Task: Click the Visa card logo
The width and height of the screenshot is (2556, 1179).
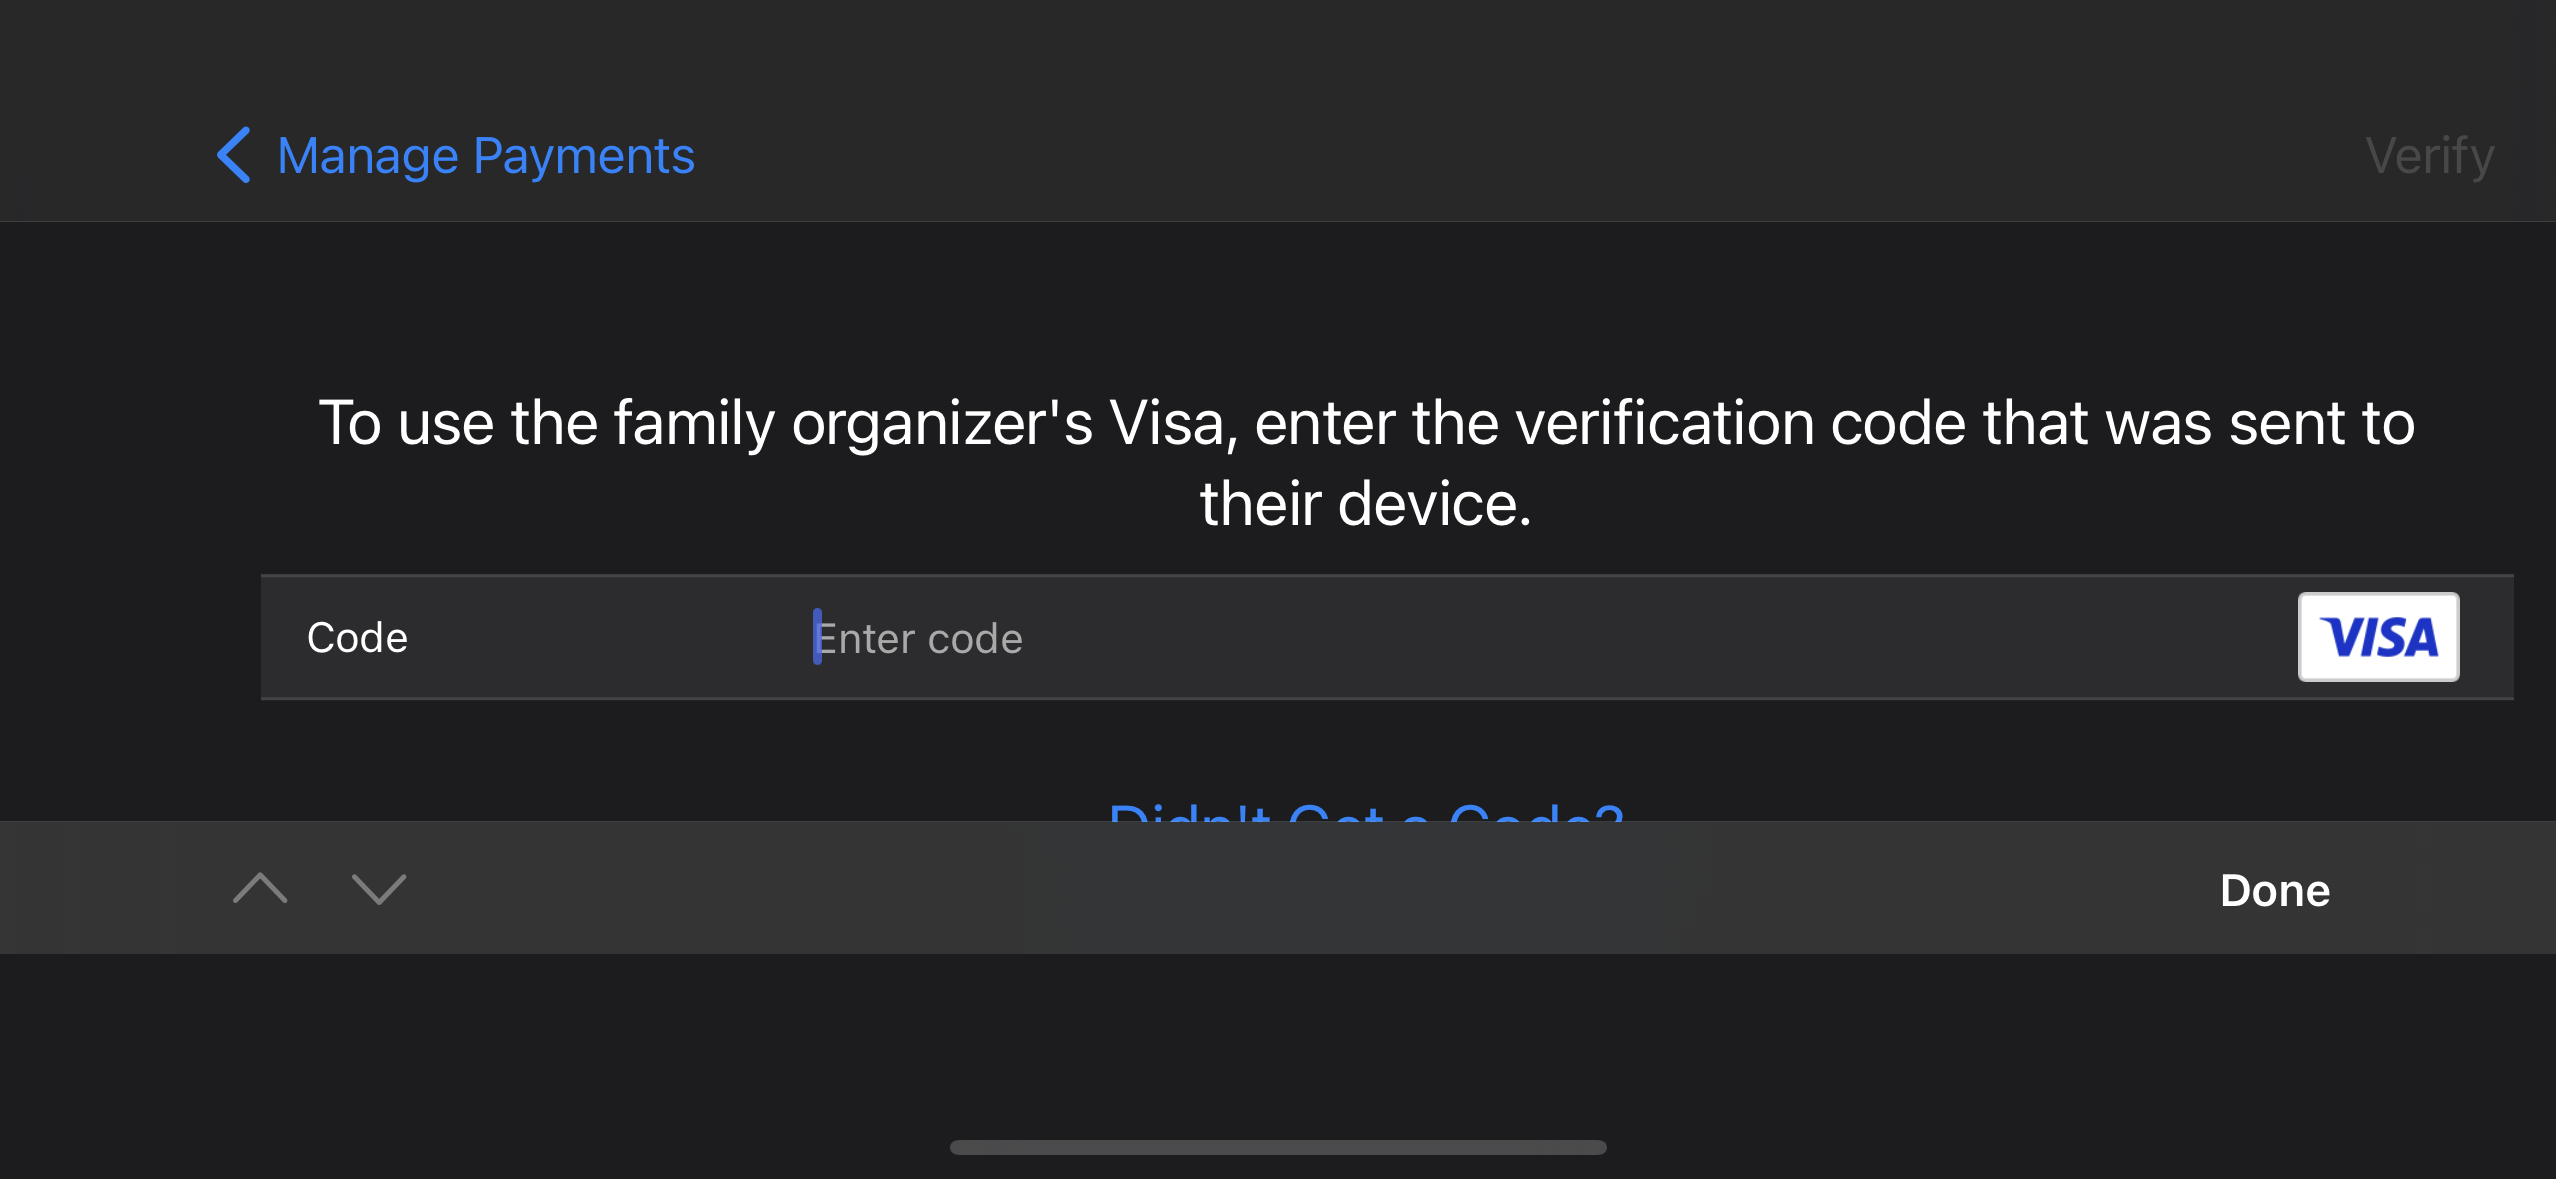Action: (x=2377, y=637)
